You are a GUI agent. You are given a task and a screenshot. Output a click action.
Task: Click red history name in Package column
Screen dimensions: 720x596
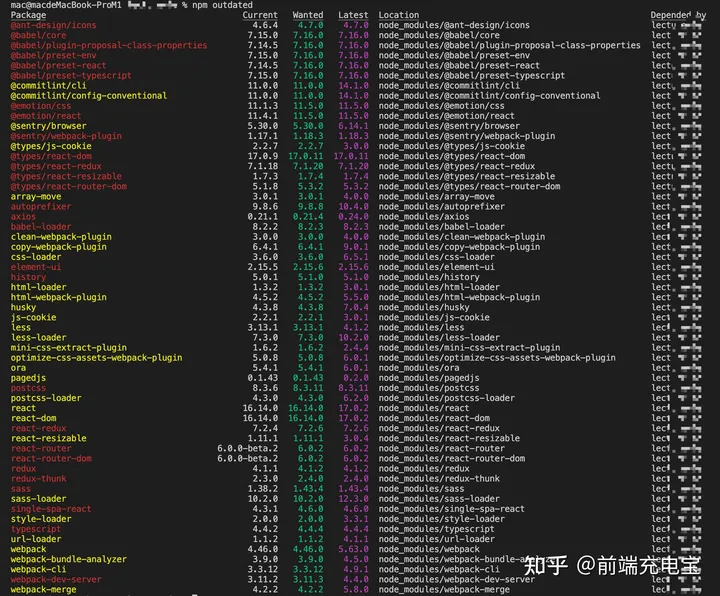coord(28,278)
